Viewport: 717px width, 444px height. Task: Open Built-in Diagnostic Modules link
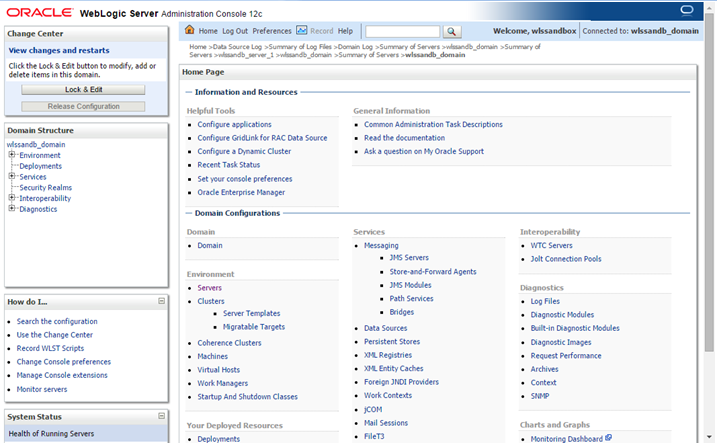pos(575,328)
